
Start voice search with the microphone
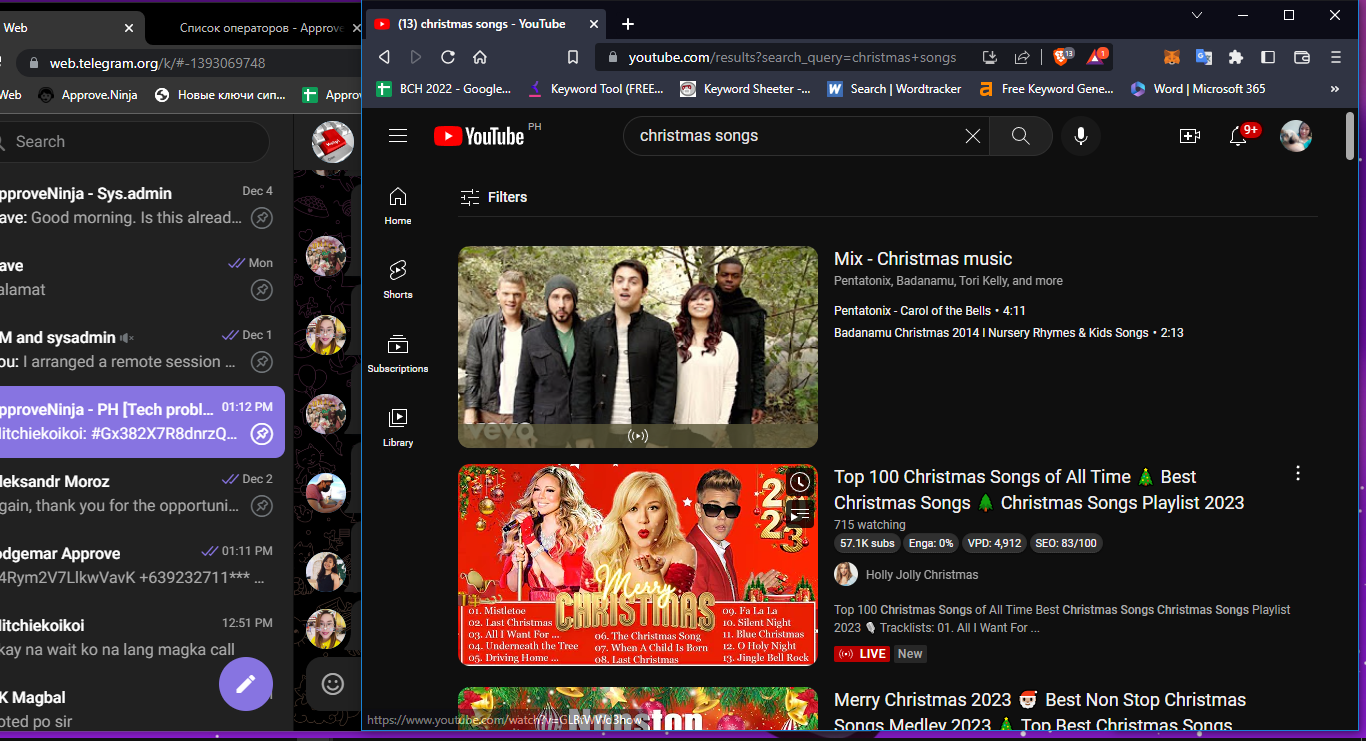[x=1080, y=136]
